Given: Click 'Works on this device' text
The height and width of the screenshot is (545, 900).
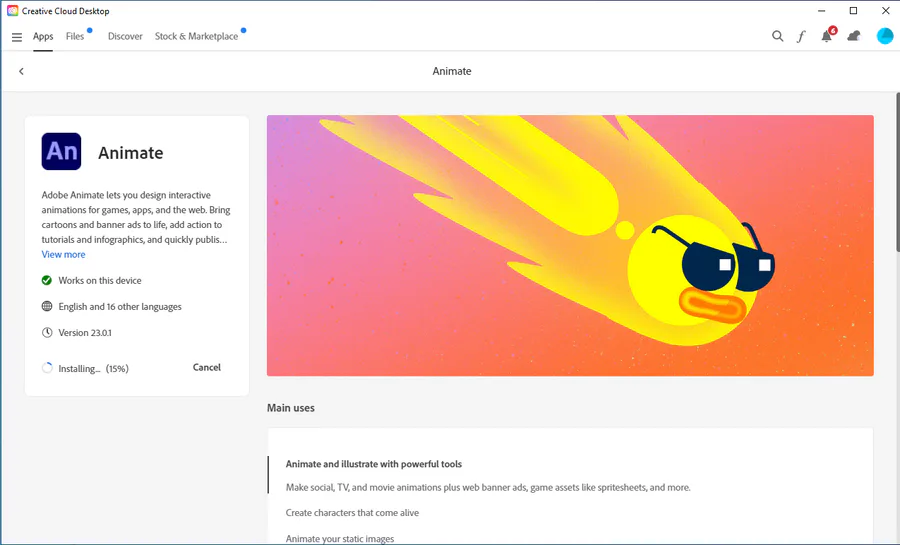Looking at the screenshot, I should (x=100, y=281).
